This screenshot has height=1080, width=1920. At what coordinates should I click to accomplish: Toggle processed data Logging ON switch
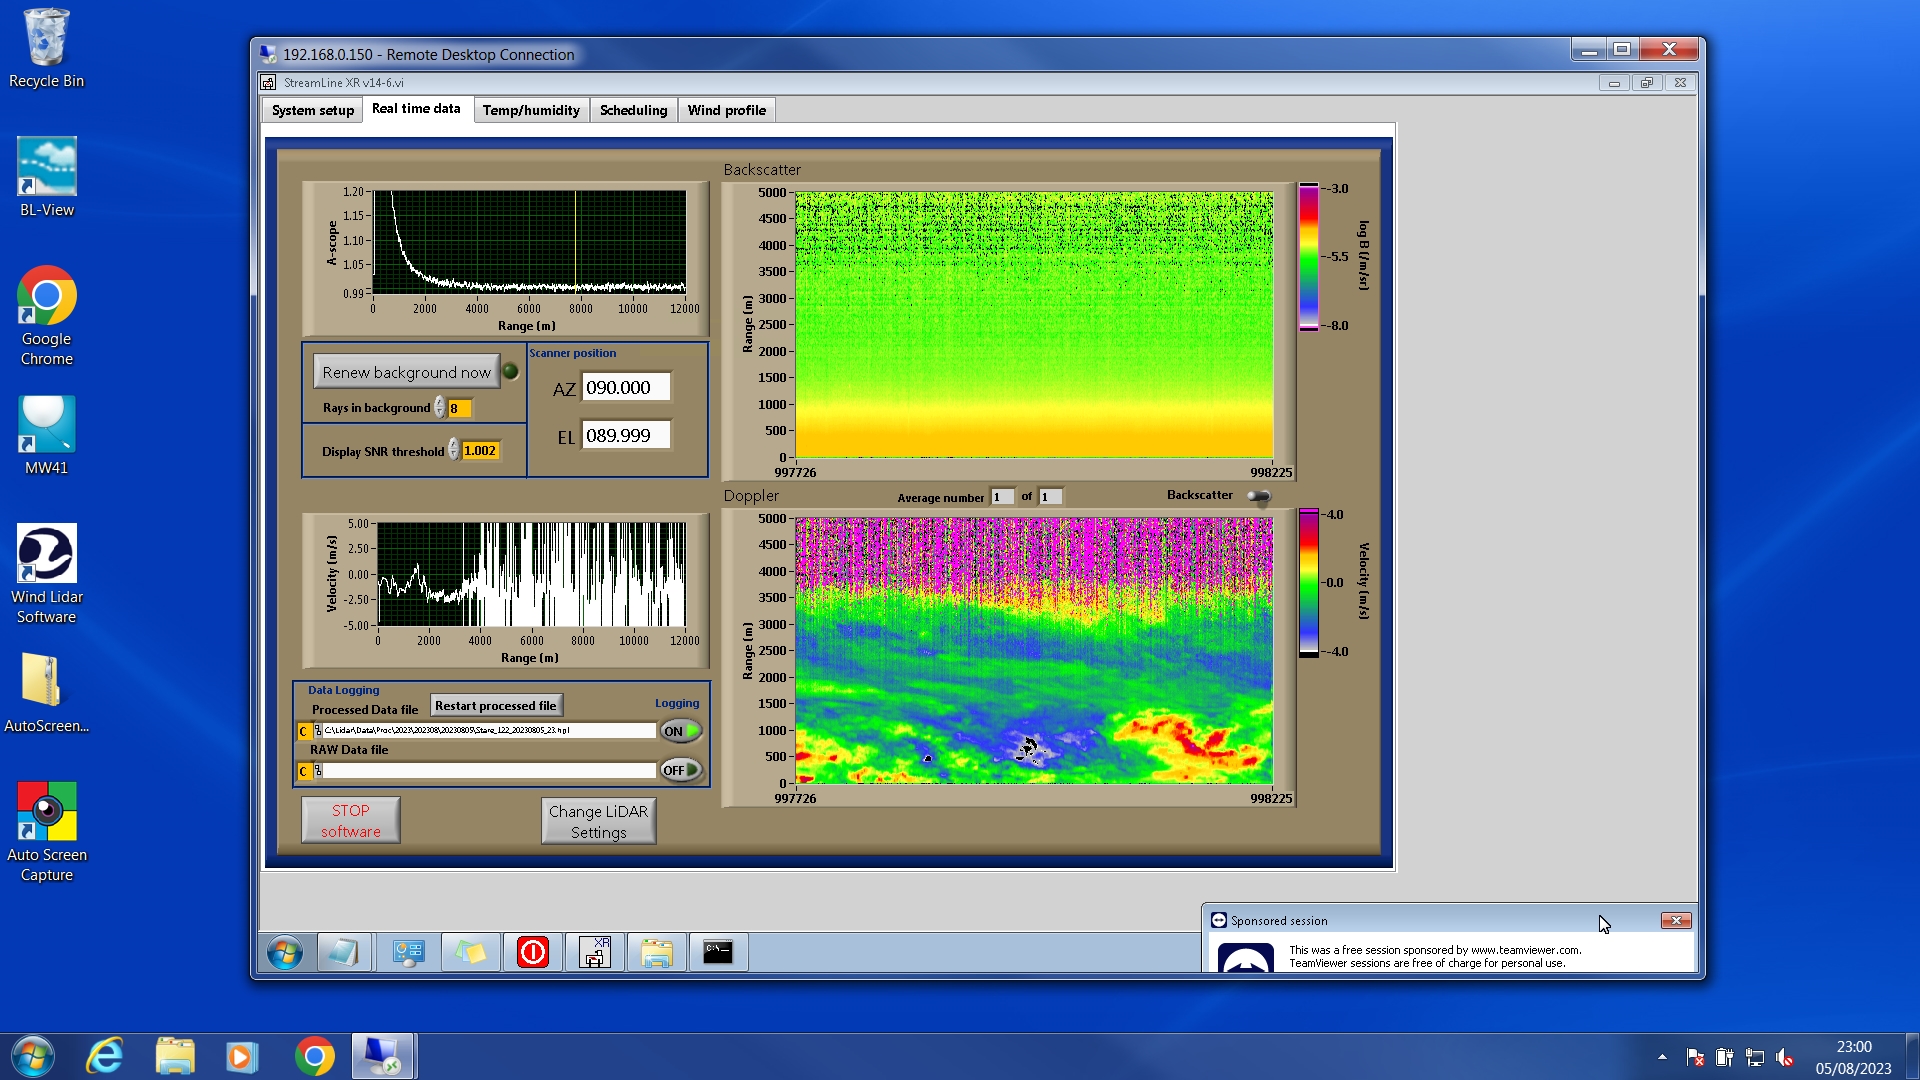coord(681,731)
